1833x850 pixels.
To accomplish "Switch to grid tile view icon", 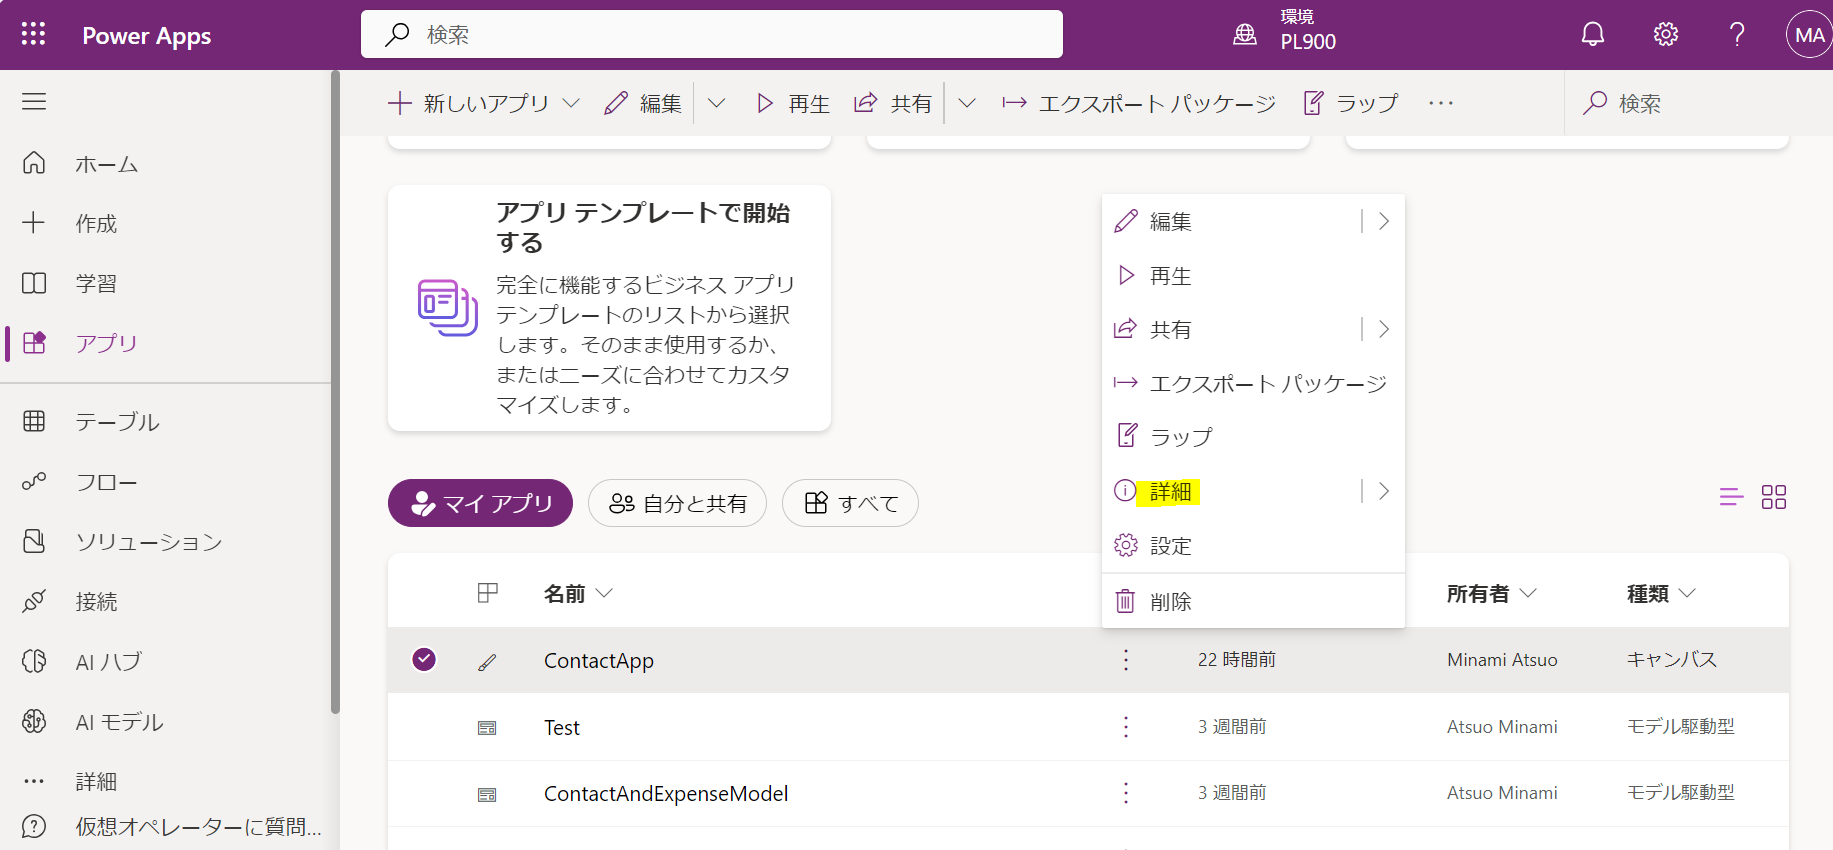I will click(x=1774, y=497).
